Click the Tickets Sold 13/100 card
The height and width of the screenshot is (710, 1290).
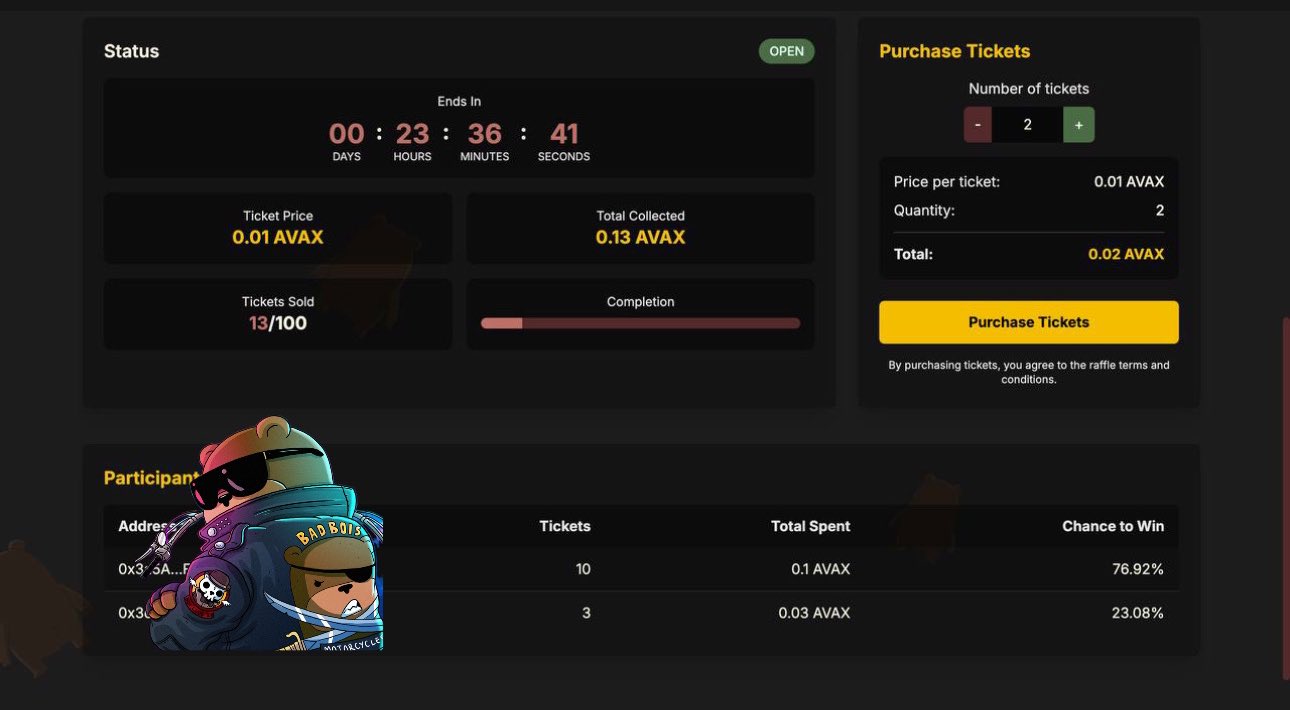click(278, 314)
